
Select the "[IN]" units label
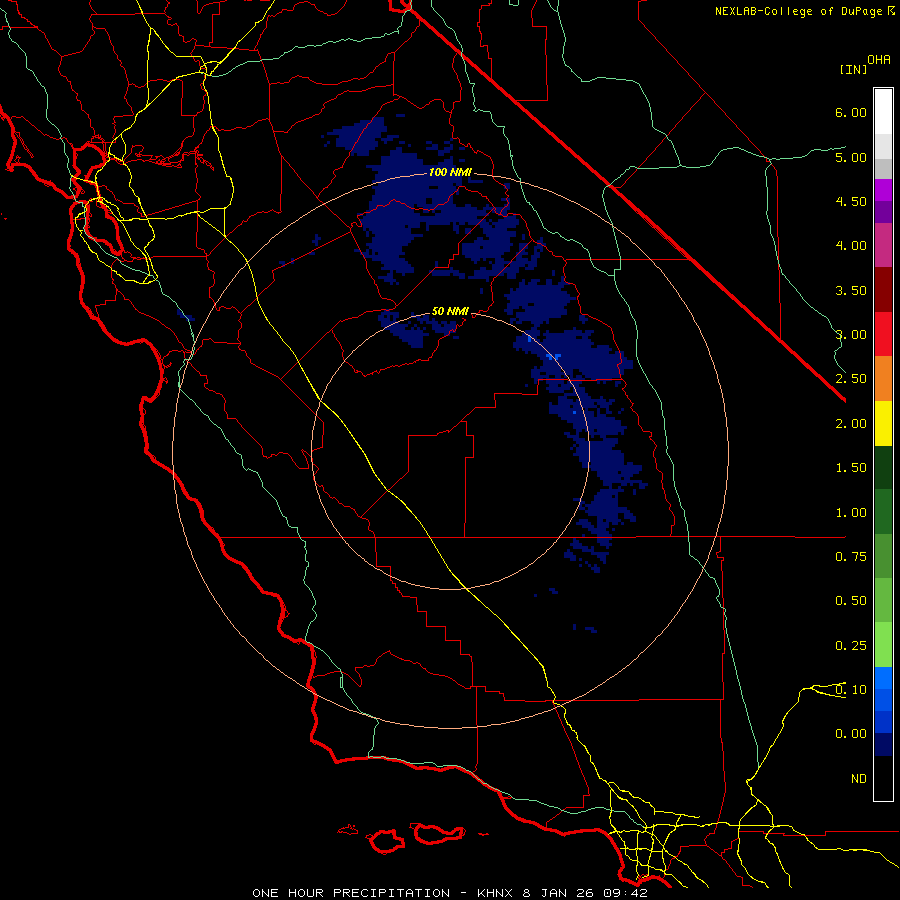[853, 69]
